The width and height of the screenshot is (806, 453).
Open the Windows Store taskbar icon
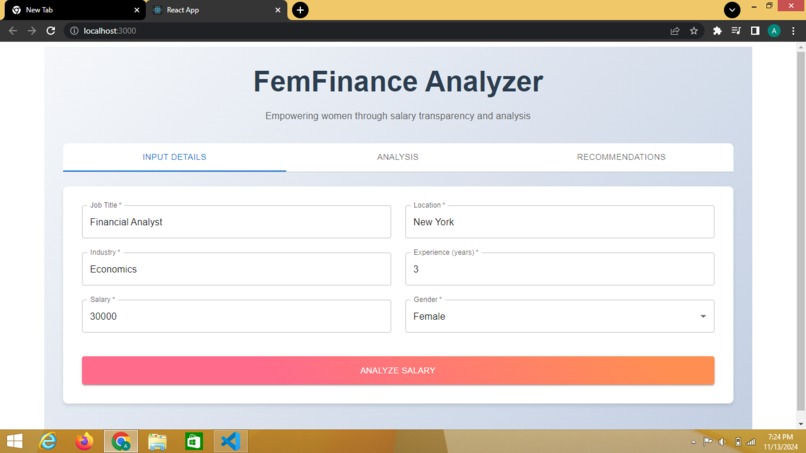point(194,441)
